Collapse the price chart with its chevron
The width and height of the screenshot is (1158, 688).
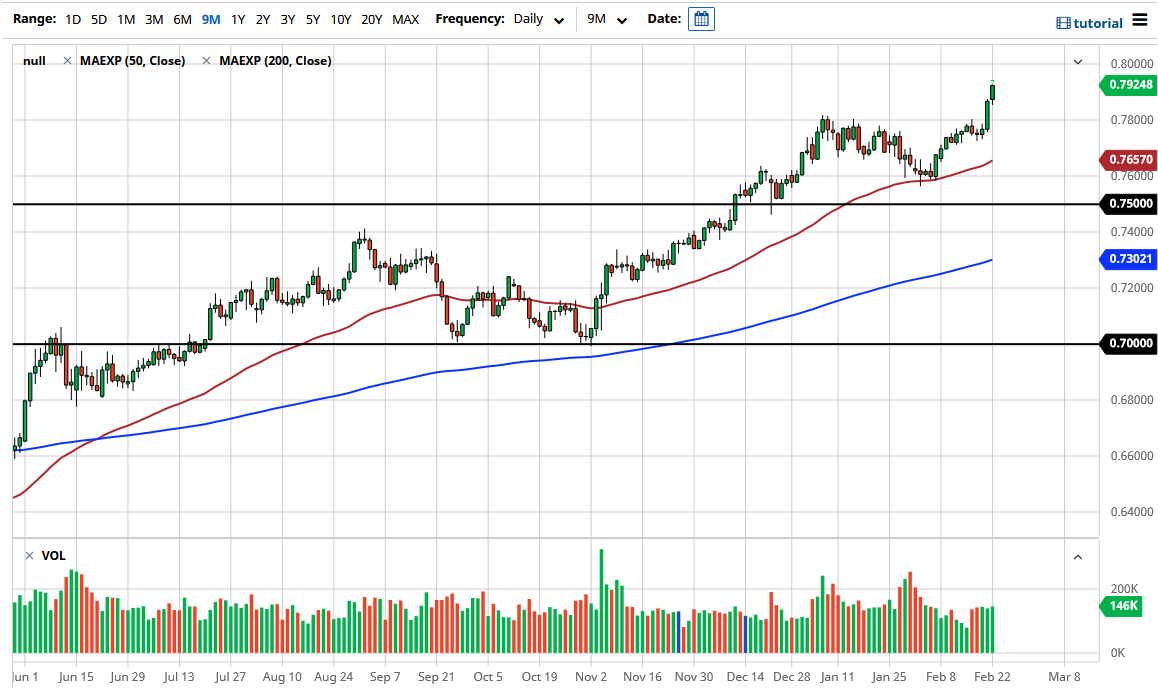click(1077, 61)
